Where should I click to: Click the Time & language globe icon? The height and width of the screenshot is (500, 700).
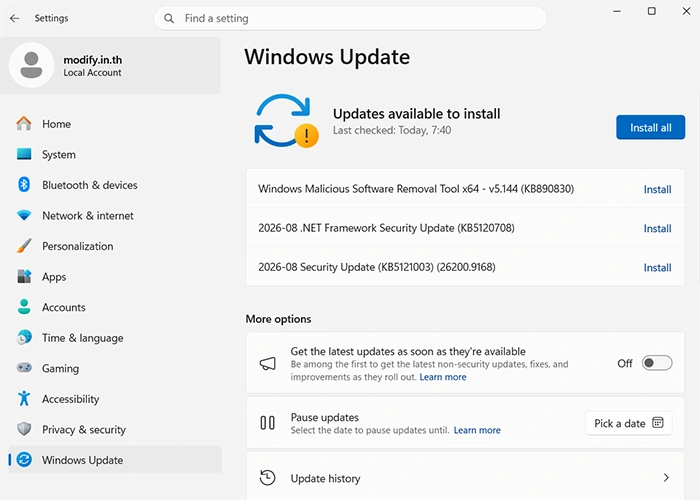(x=24, y=338)
